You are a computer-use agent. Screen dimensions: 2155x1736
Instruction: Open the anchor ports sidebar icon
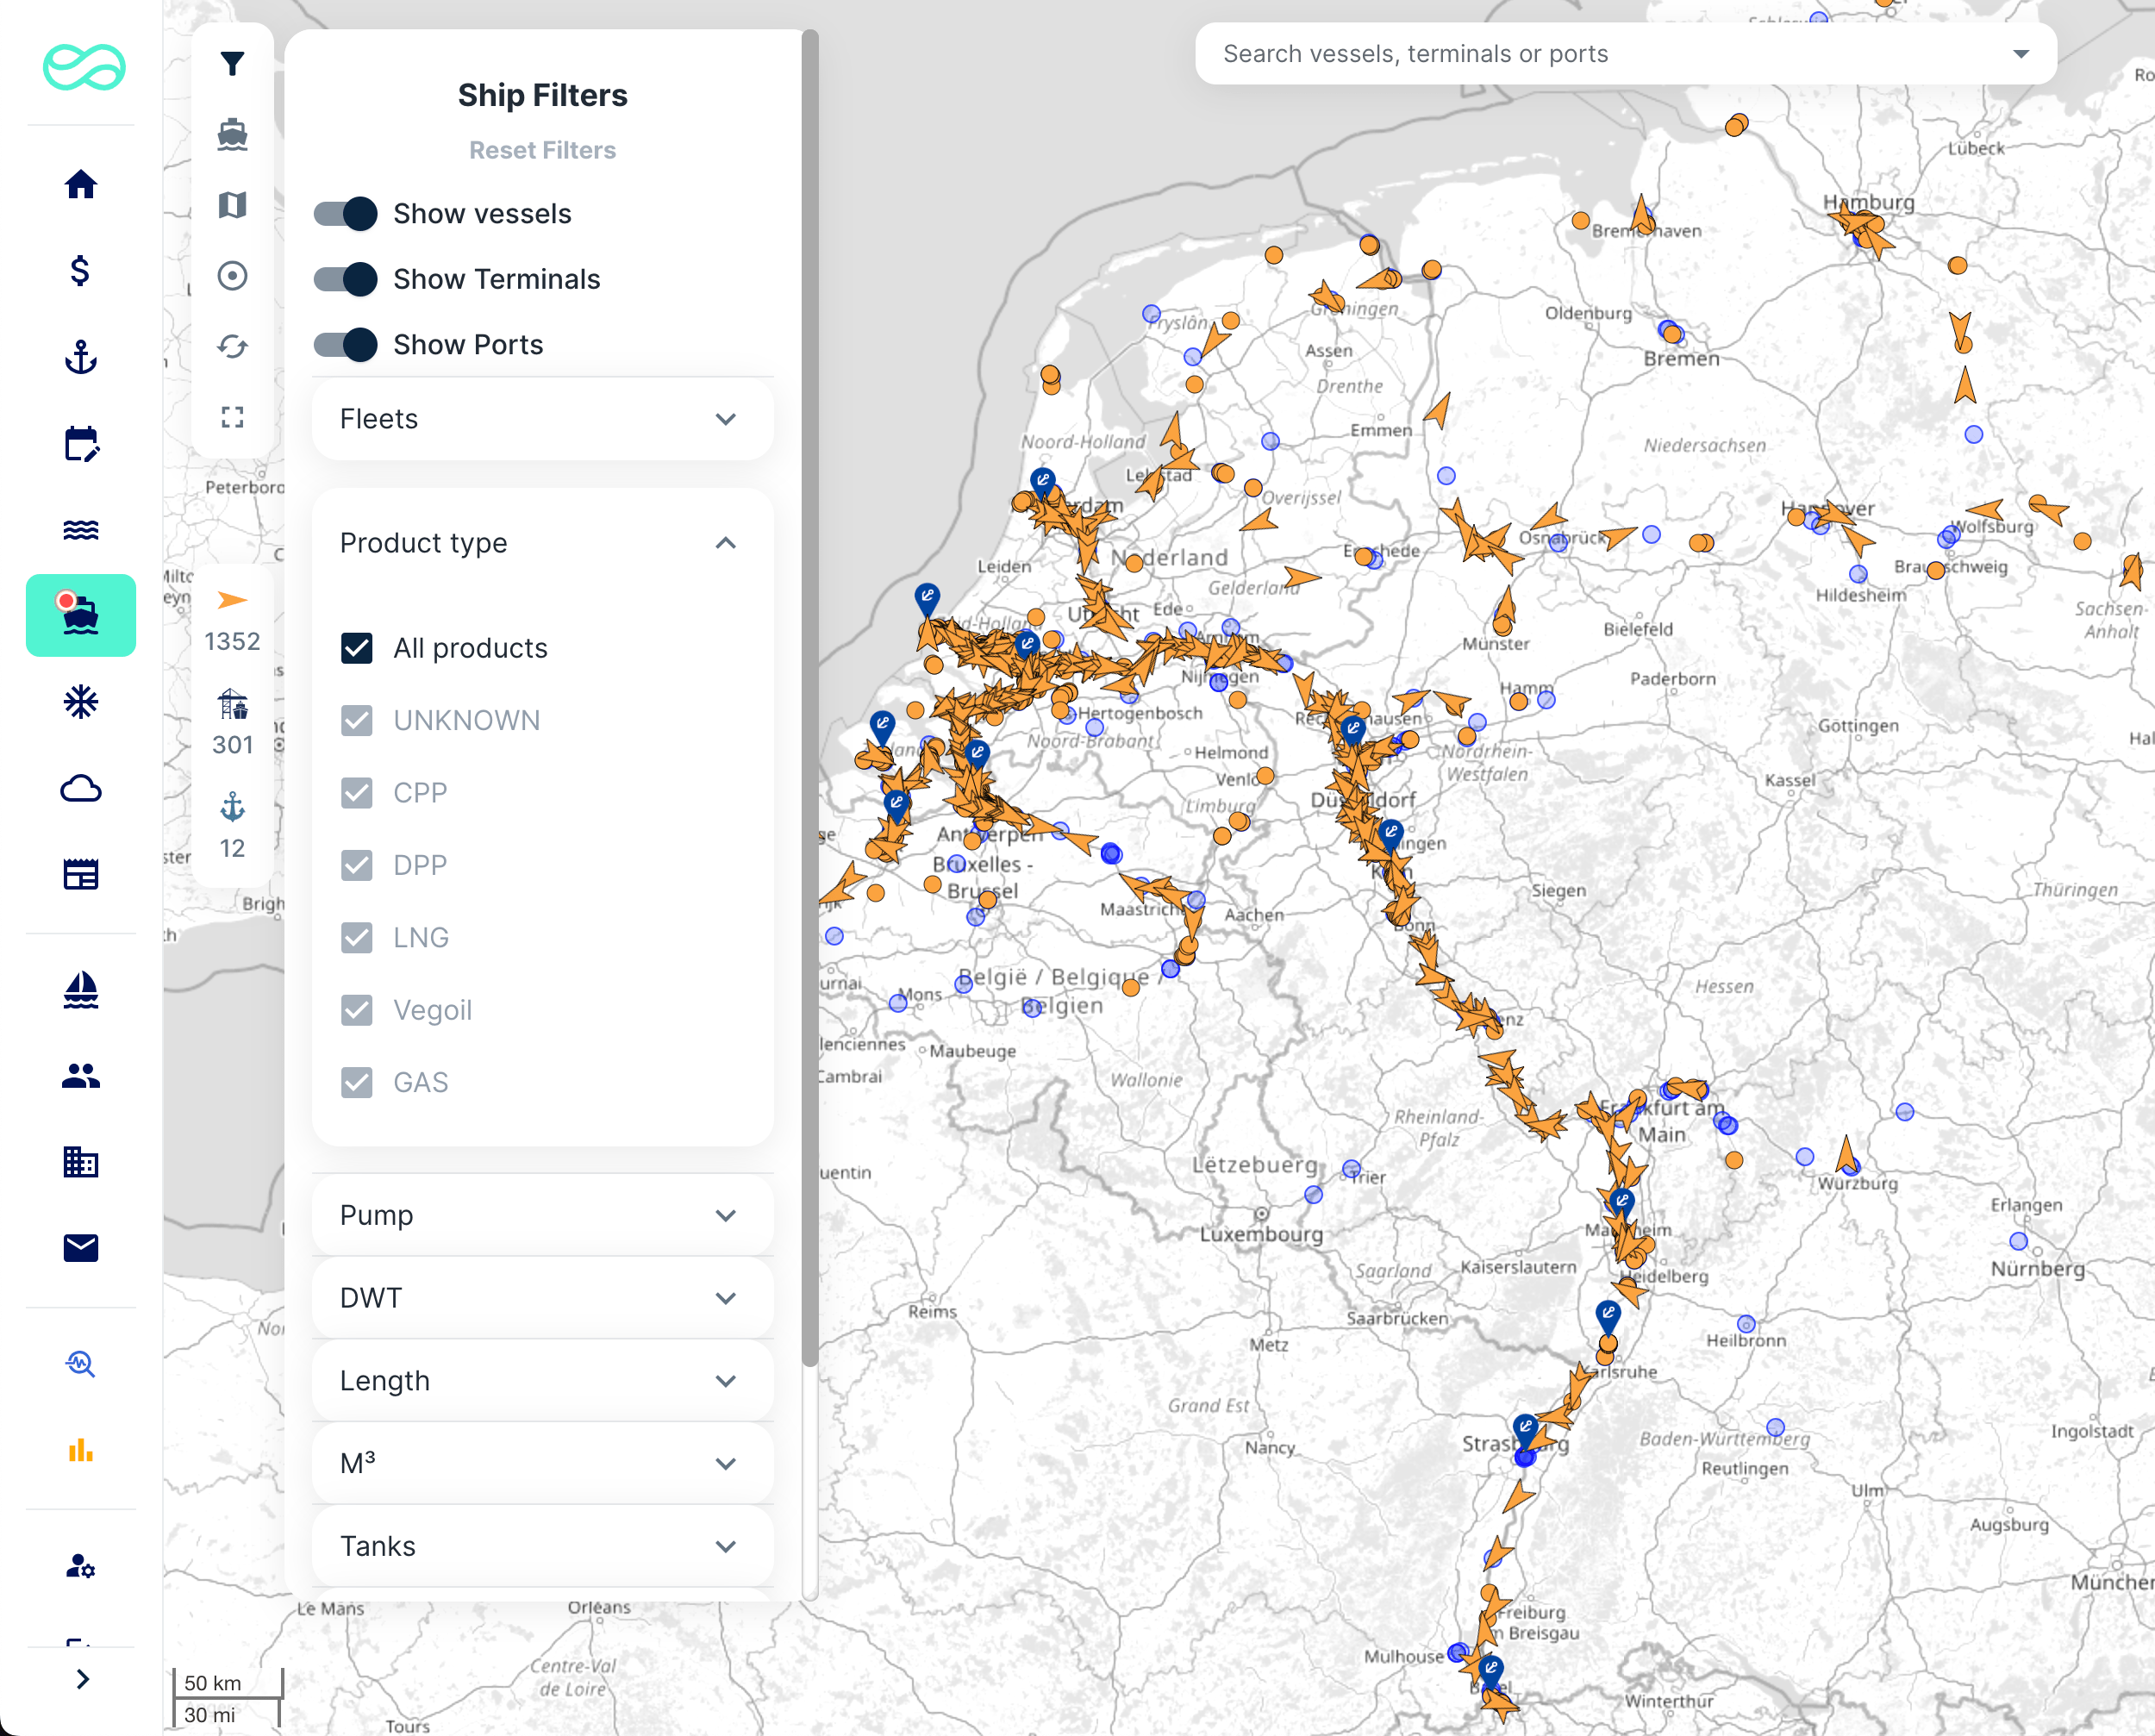81,357
